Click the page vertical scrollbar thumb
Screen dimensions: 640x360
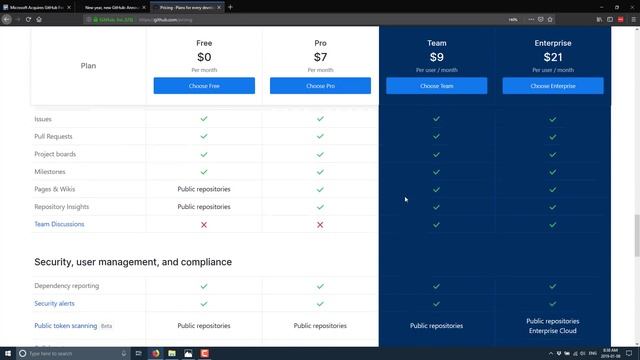[x=636, y=236]
